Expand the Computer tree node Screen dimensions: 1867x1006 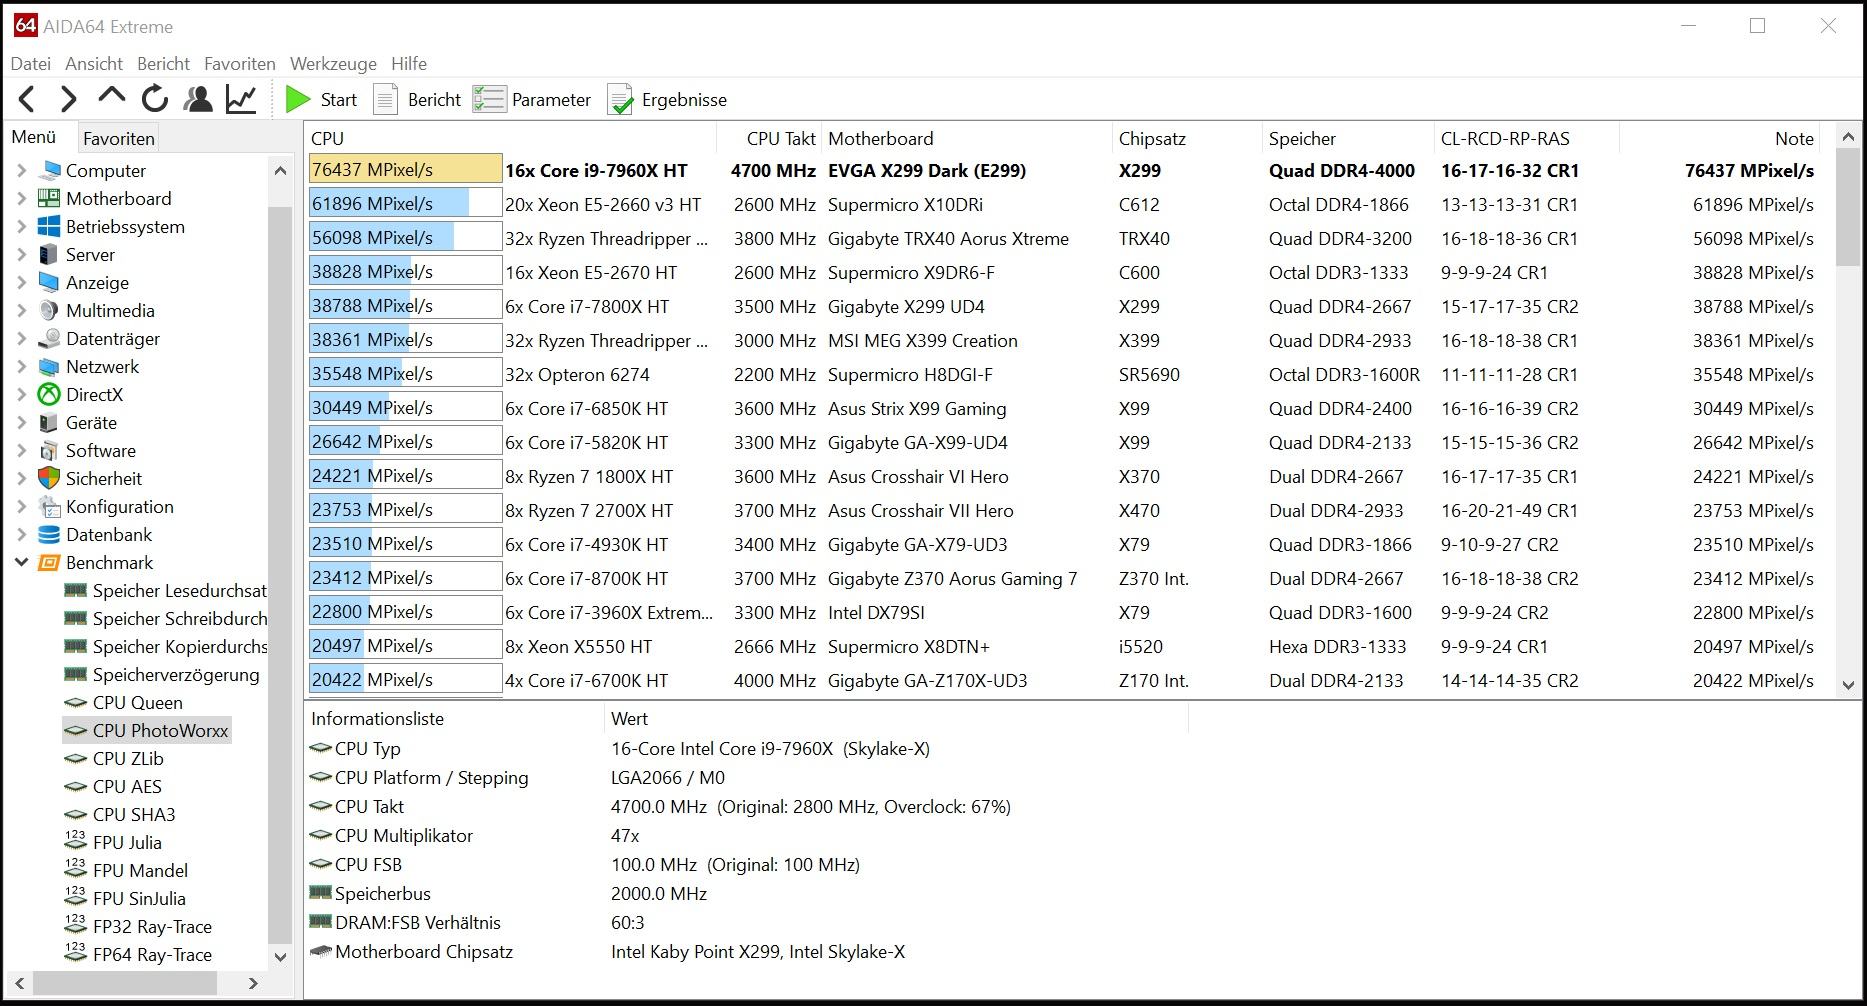(x=21, y=171)
